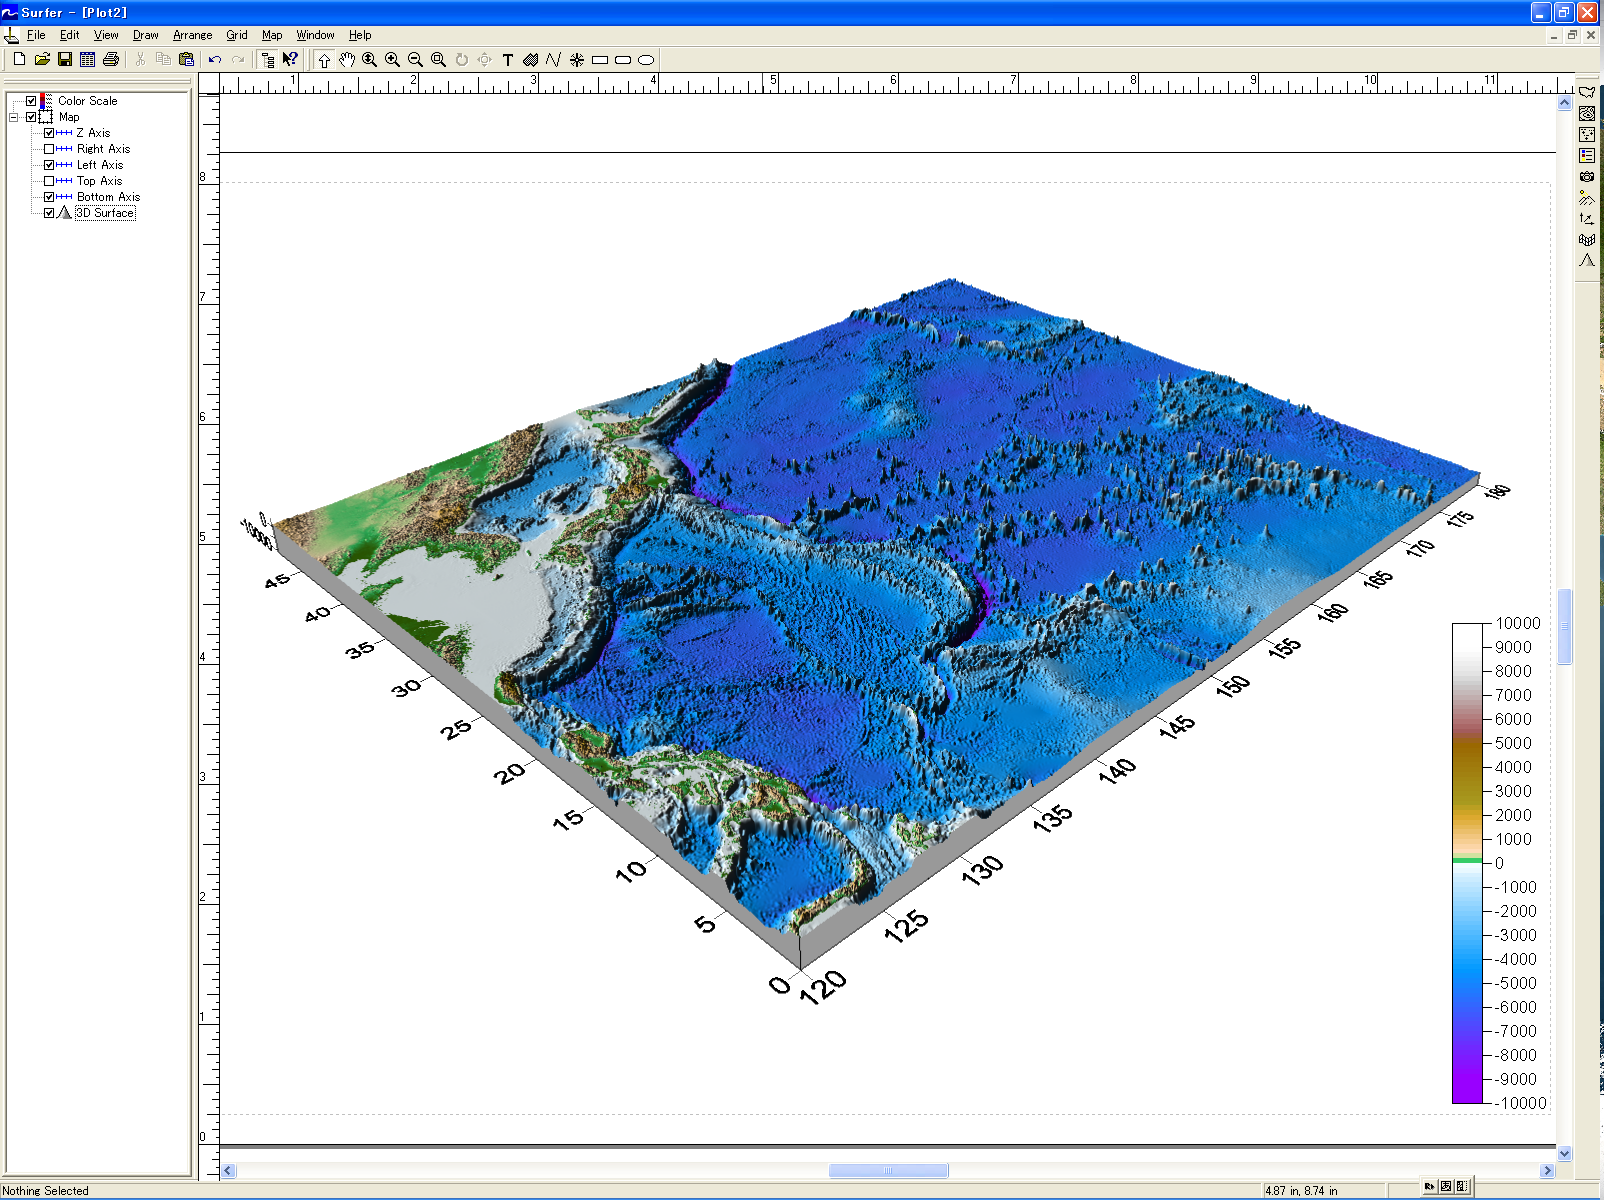Click the horizontal scrollbar thumb
1604x1200 pixels.
[x=888, y=1171]
